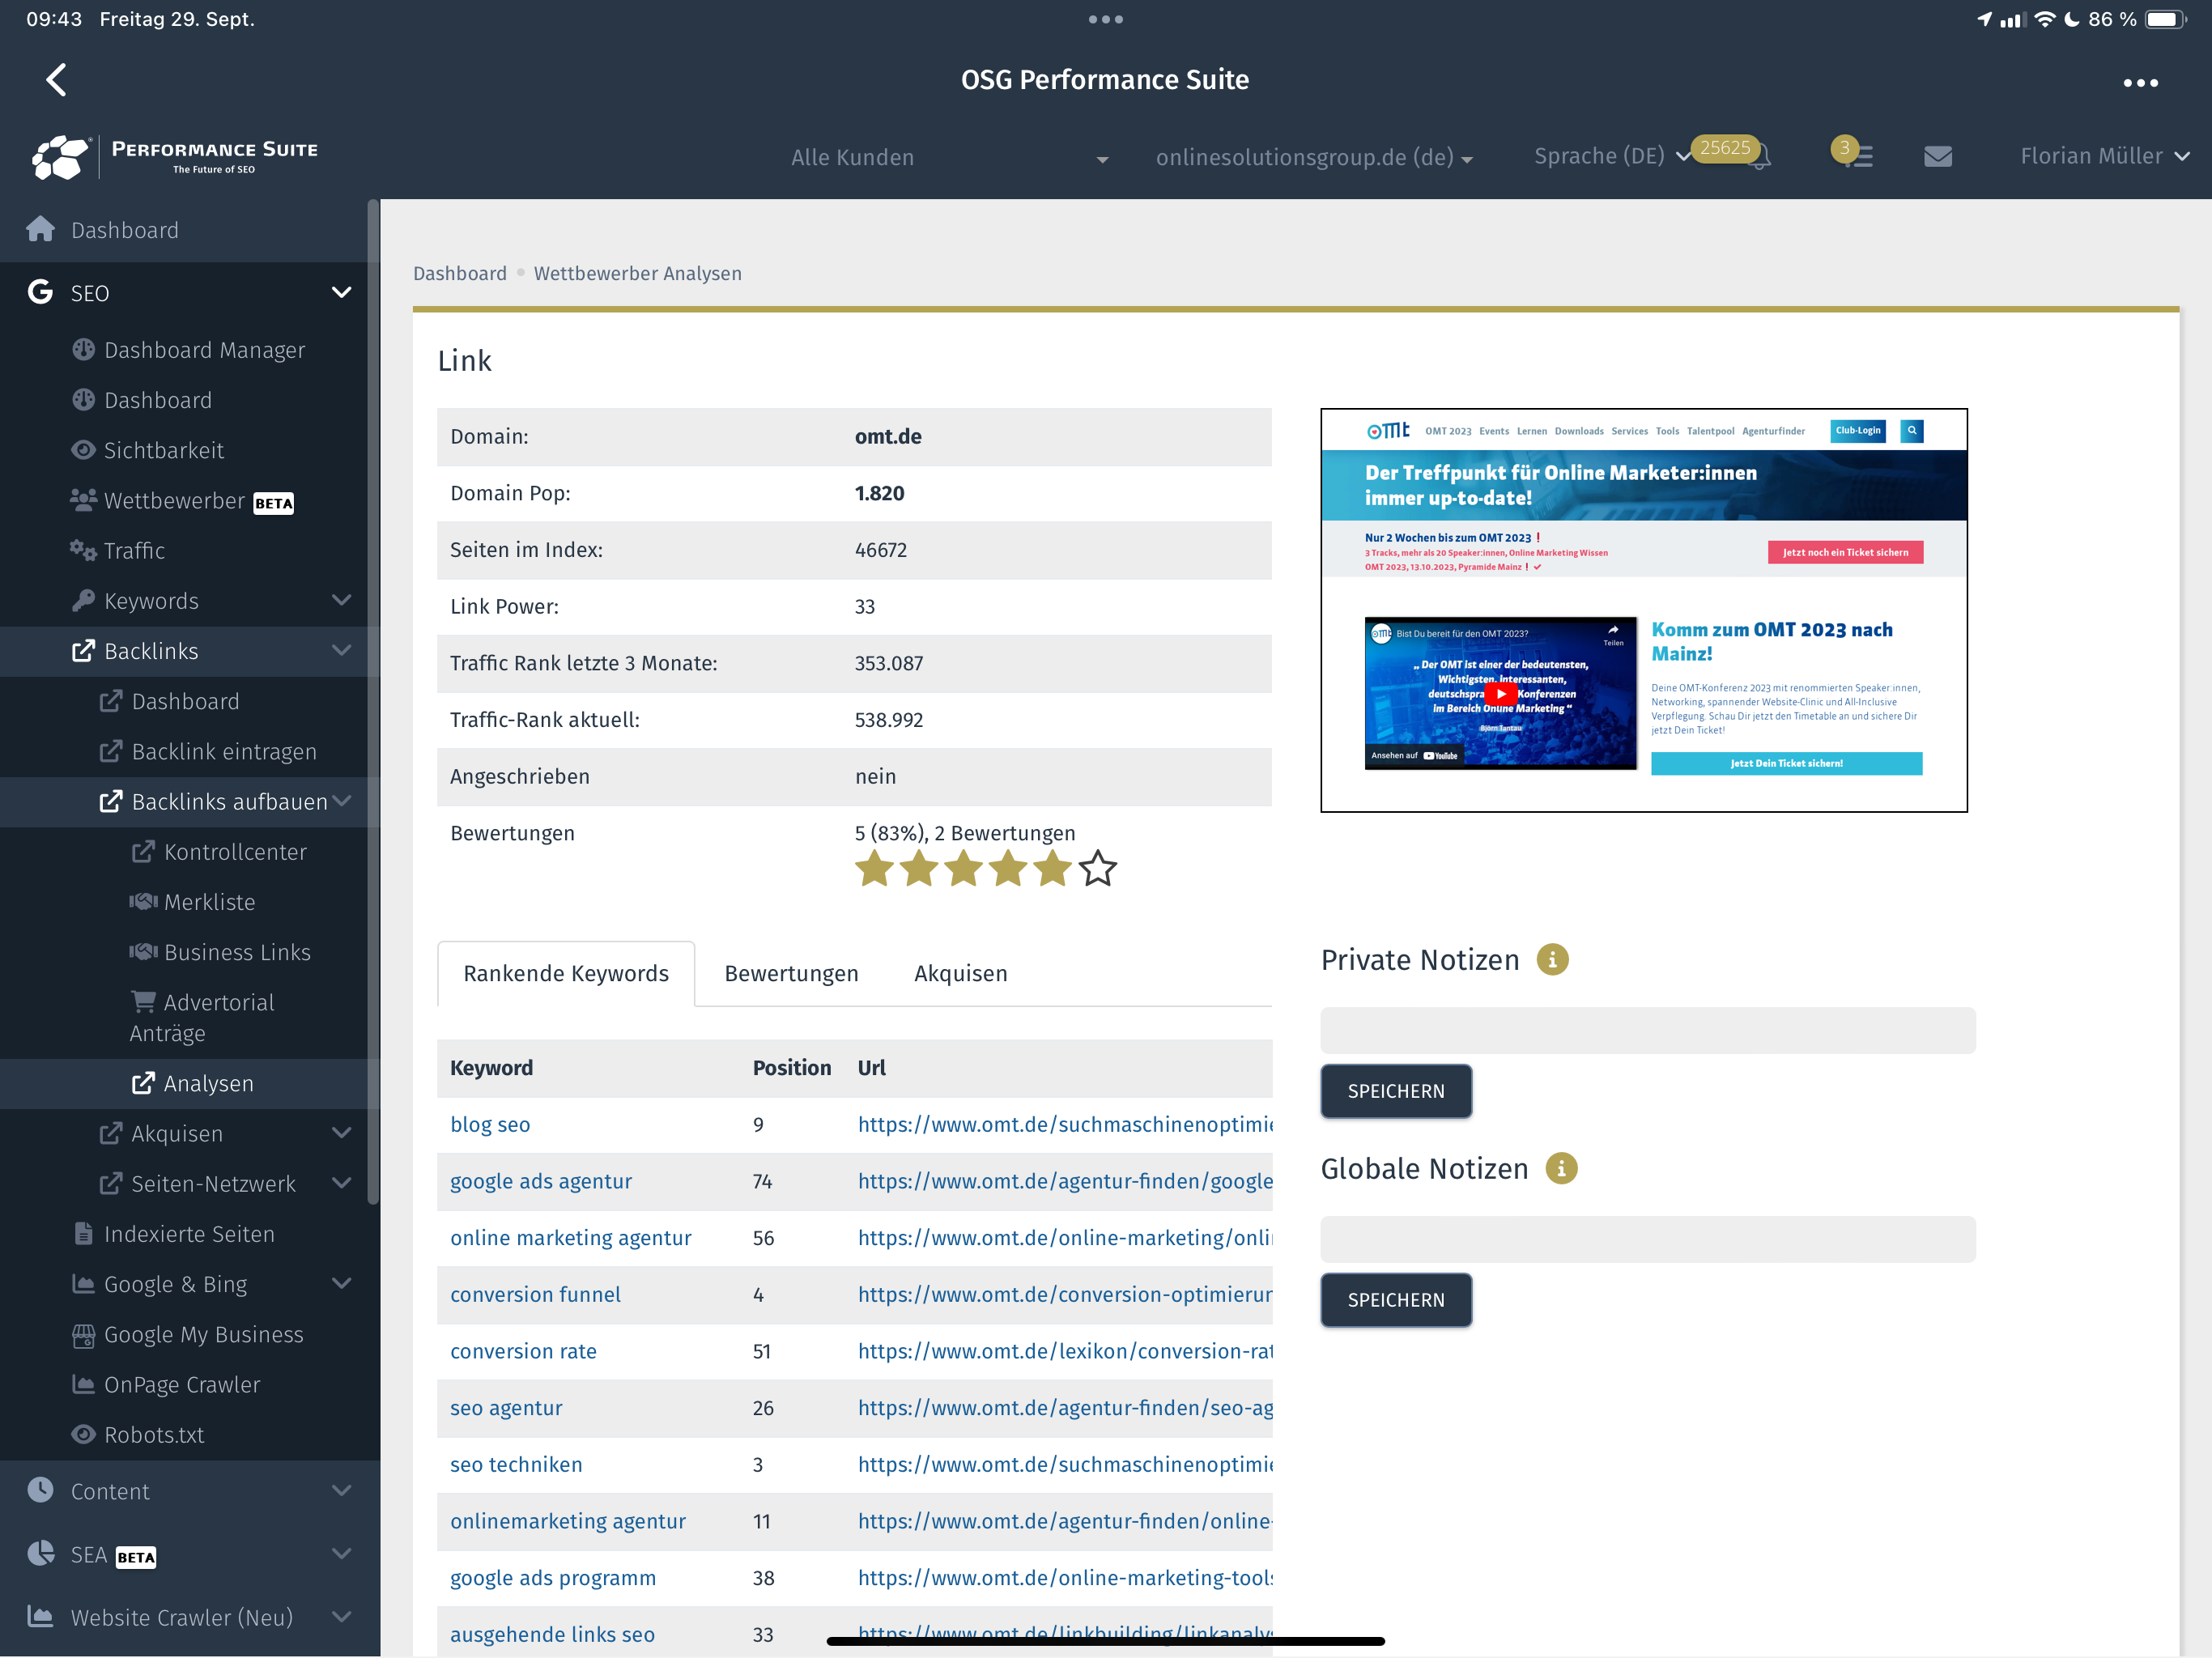2212x1658 pixels.
Task: Click the Wettbewerber Analysen breadcrumb
Action: pos(638,273)
